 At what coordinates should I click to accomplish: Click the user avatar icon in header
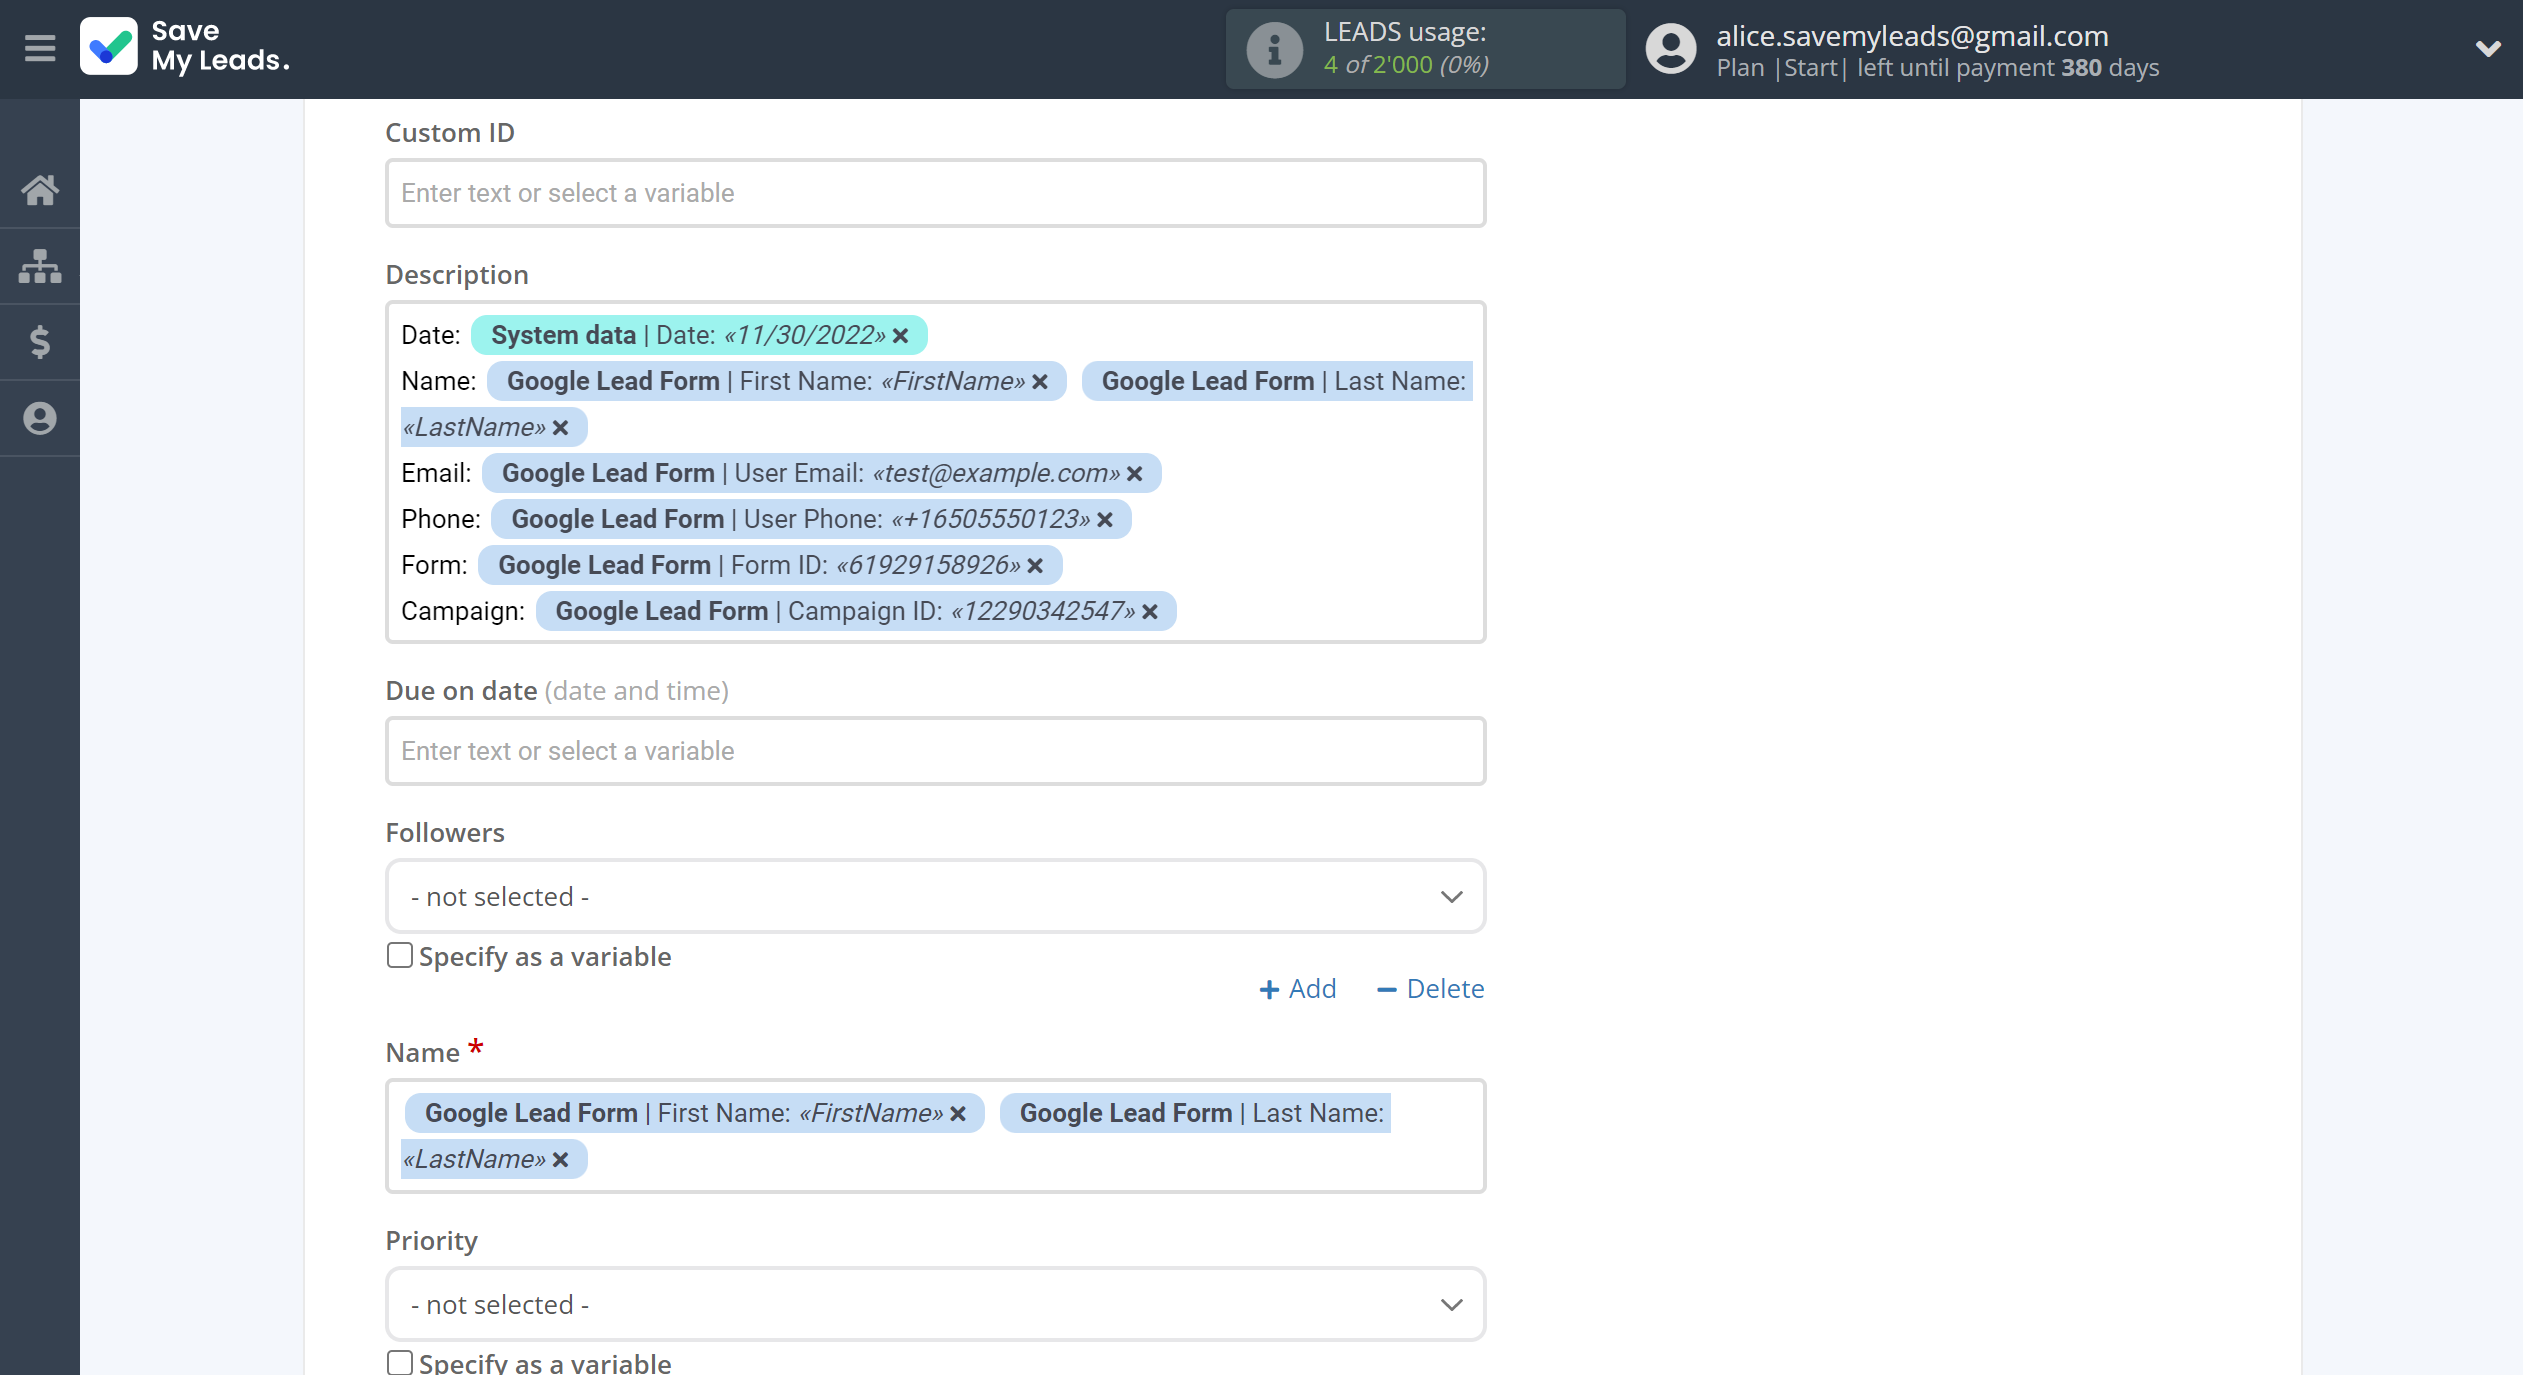1670,48
